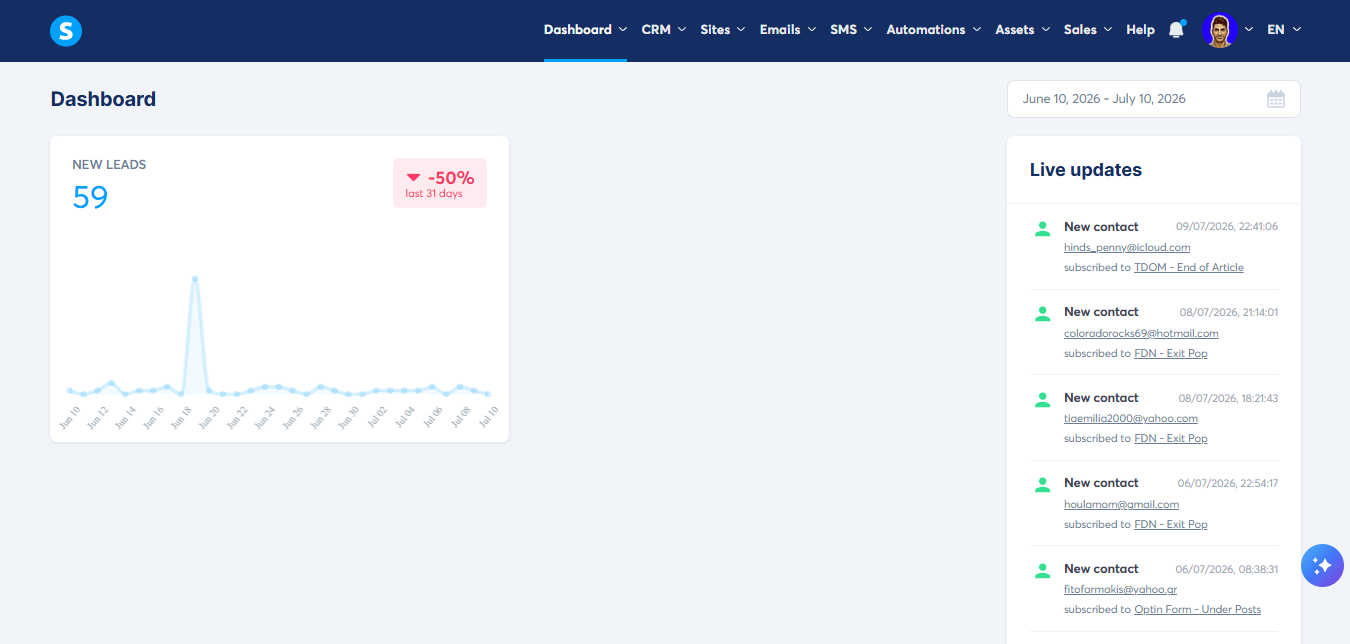Click person icon next to fitofarmakis contact
Viewport: 1350px width, 644px height.
(x=1043, y=570)
